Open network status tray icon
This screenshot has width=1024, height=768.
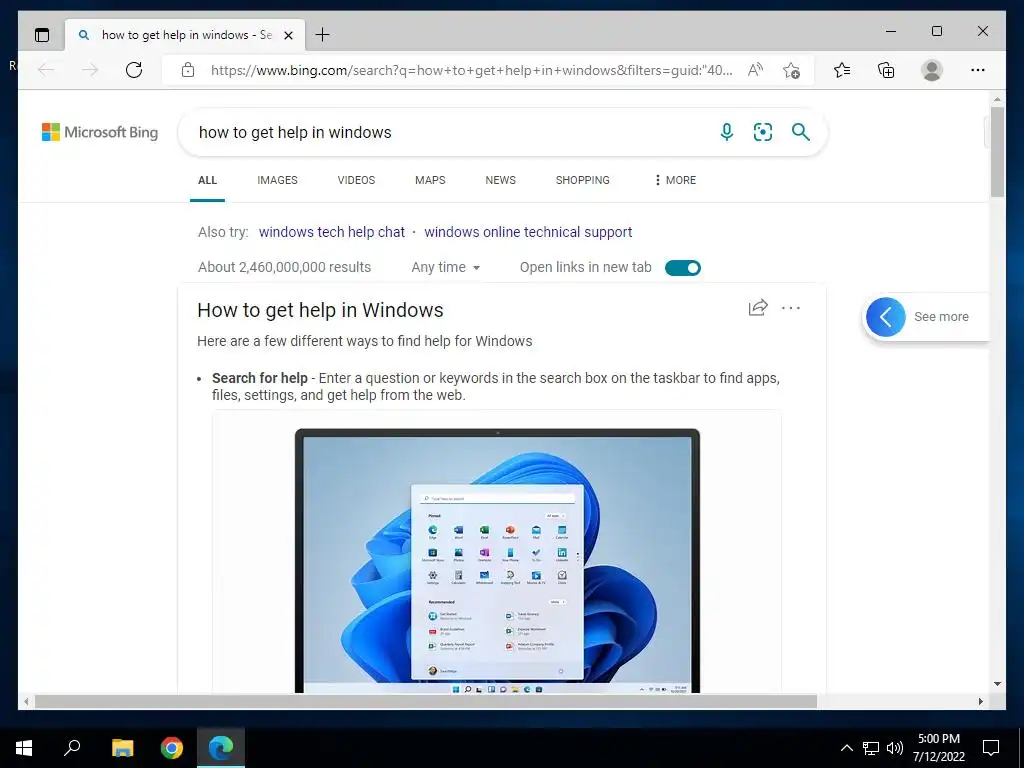pyautogui.click(x=871, y=748)
